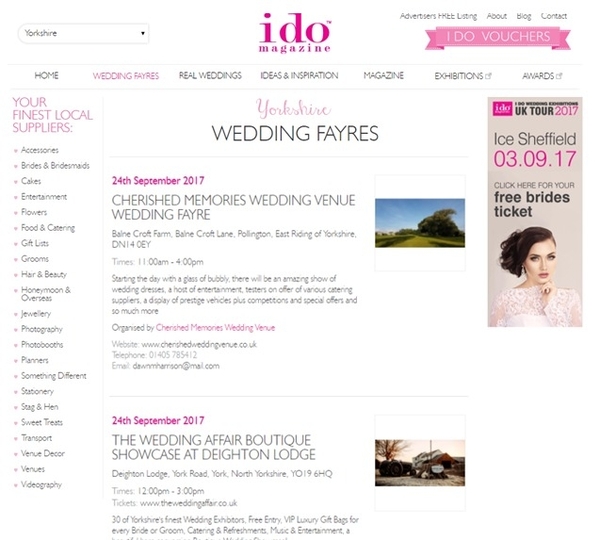Image resolution: width=600 pixels, height=540 pixels.
Task: Visit www.theweddingaffair.co.uk tickets link
Action: point(189,503)
